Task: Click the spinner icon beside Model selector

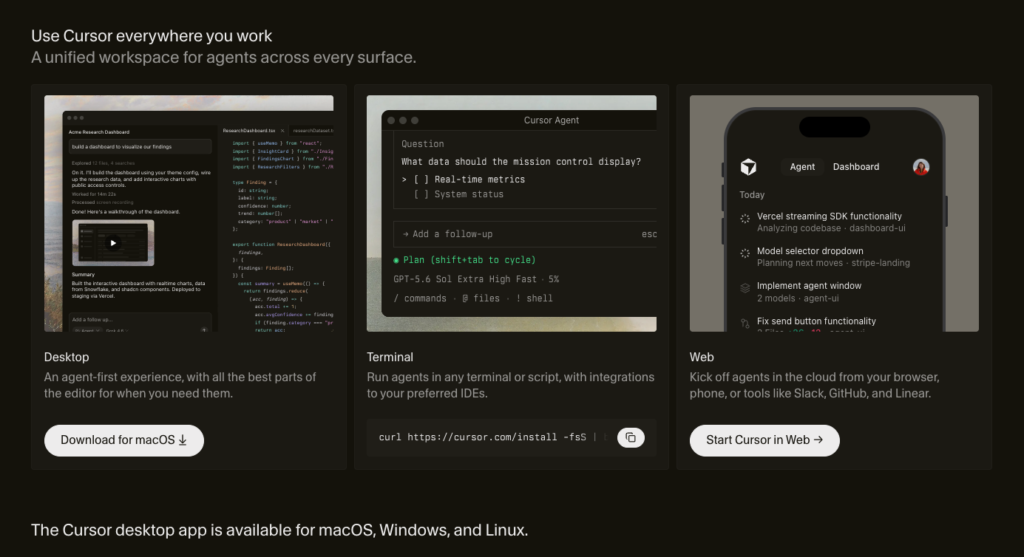Action: click(744, 253)
